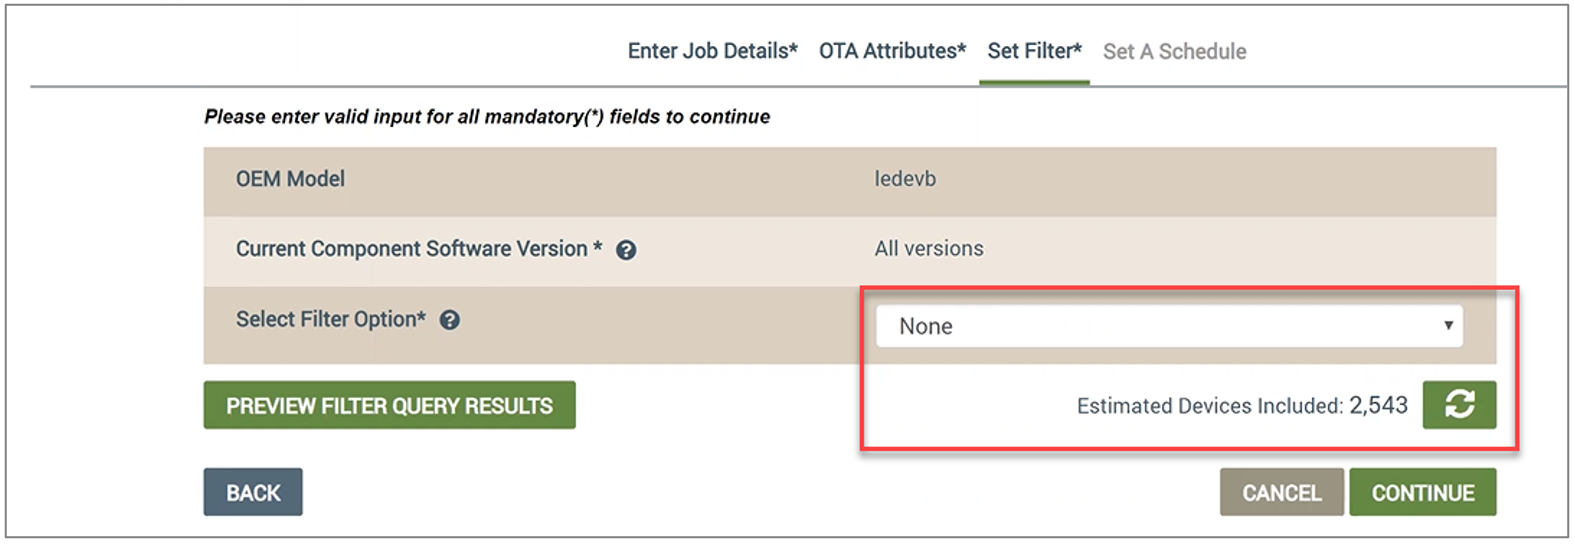
Task: Cancel the job creation
Action: tap(1281, 492)
